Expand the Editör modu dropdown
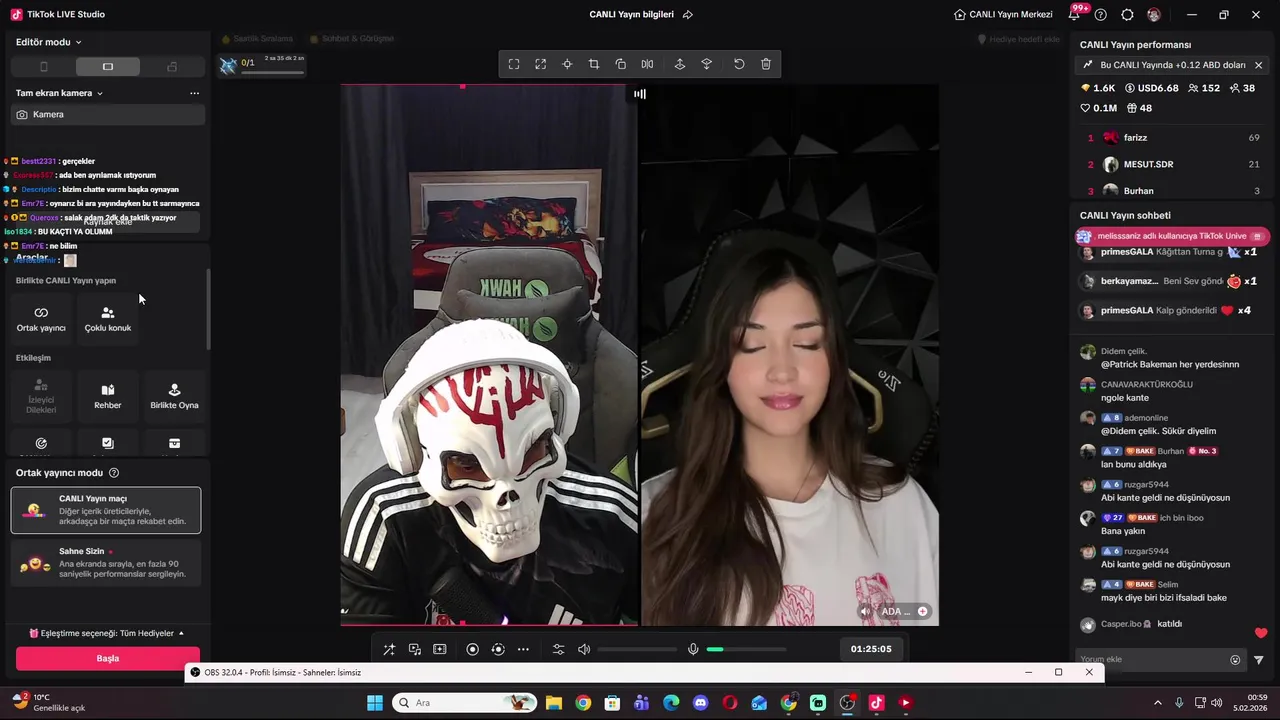Screen dimensions: 1280x720 tap(49, 42)
